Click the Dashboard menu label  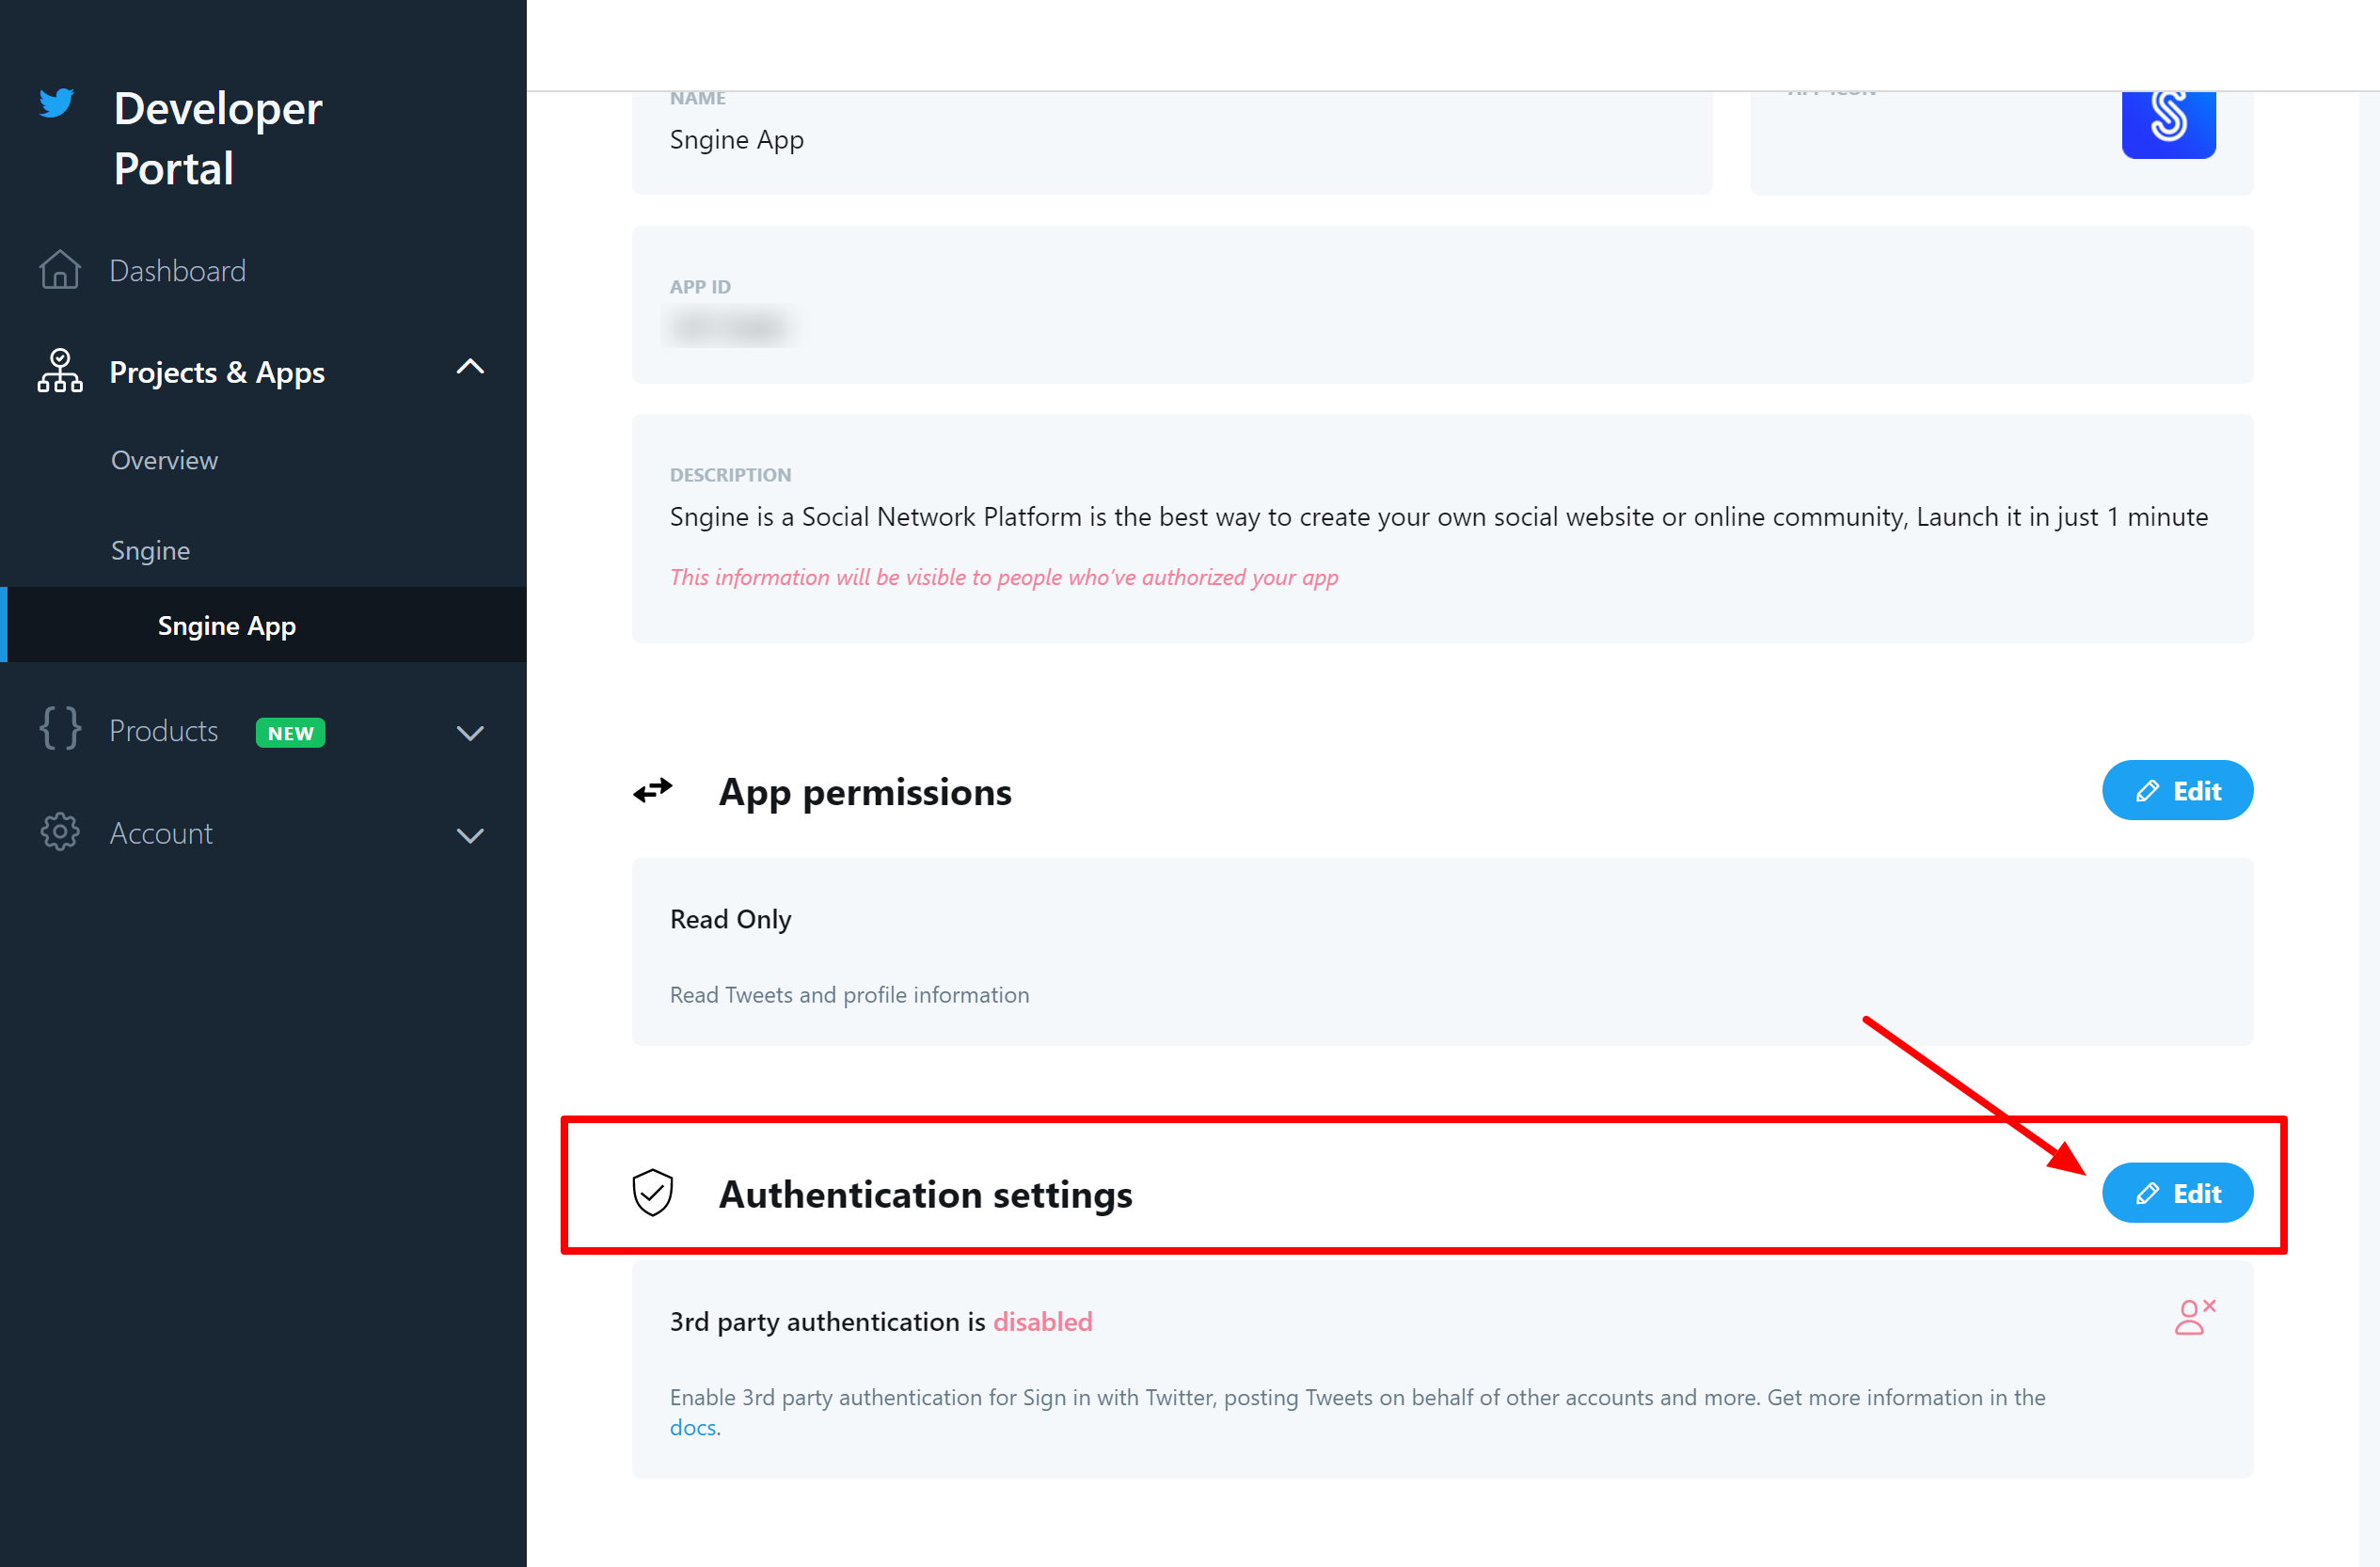(178, 271)
